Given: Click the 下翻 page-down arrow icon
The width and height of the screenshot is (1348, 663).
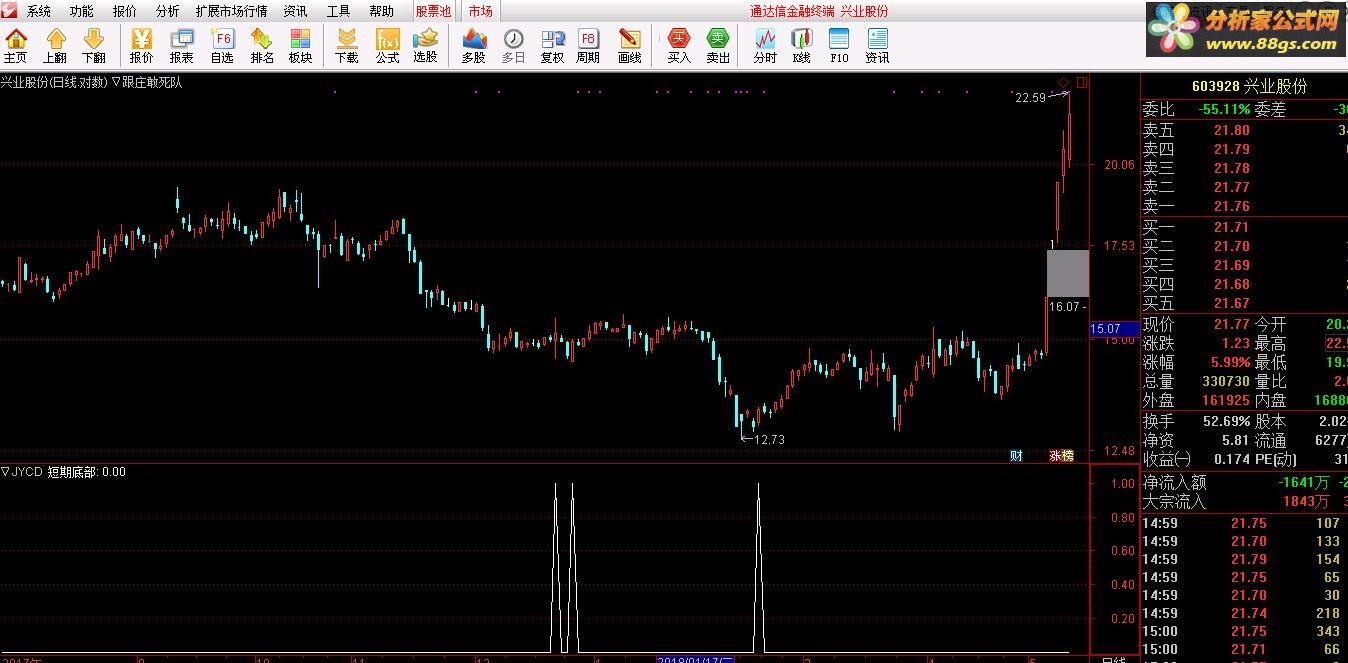Looking at the screenshot, I should tap(94, 46).
